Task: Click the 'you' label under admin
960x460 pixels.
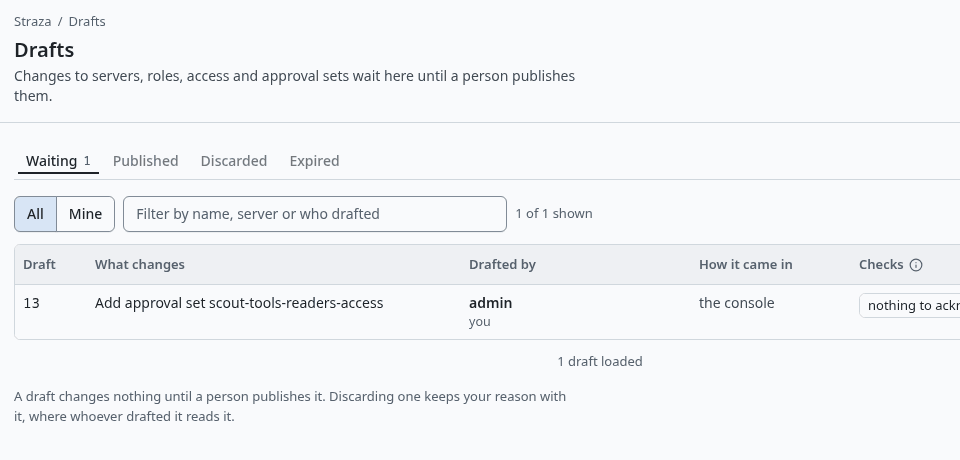Action: pyautogui.click(x=479, y=322)
